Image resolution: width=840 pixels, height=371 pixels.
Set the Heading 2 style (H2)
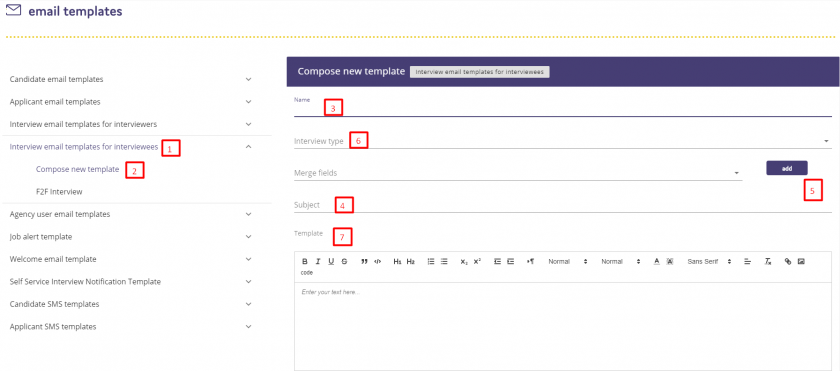pos(410,261)
